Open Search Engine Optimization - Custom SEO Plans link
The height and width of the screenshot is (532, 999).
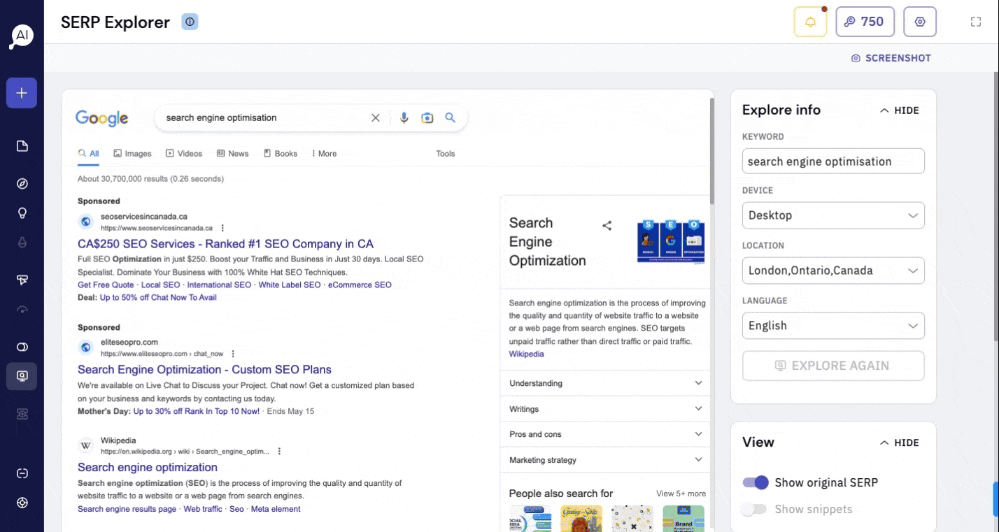205,370
